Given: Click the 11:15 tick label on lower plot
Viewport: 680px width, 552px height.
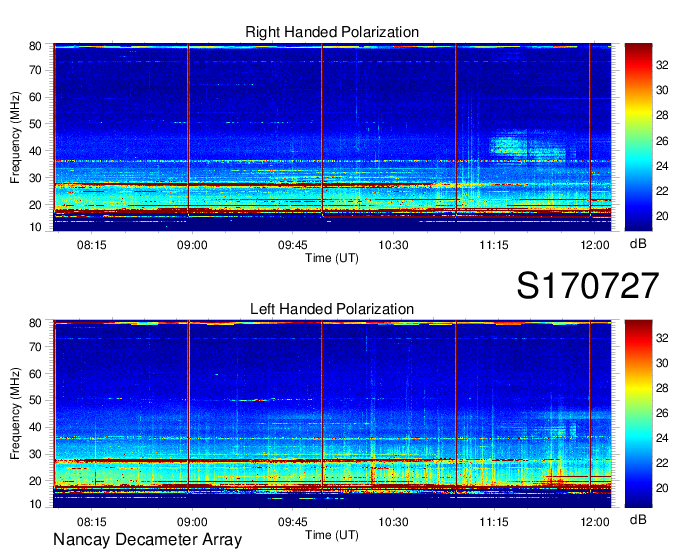Looking at the screenshot, I should pyautogui.click(x=494, y=522).
